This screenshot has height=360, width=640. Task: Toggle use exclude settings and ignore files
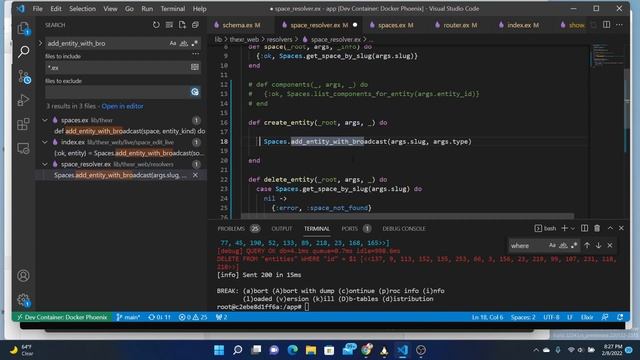(195, 92)
